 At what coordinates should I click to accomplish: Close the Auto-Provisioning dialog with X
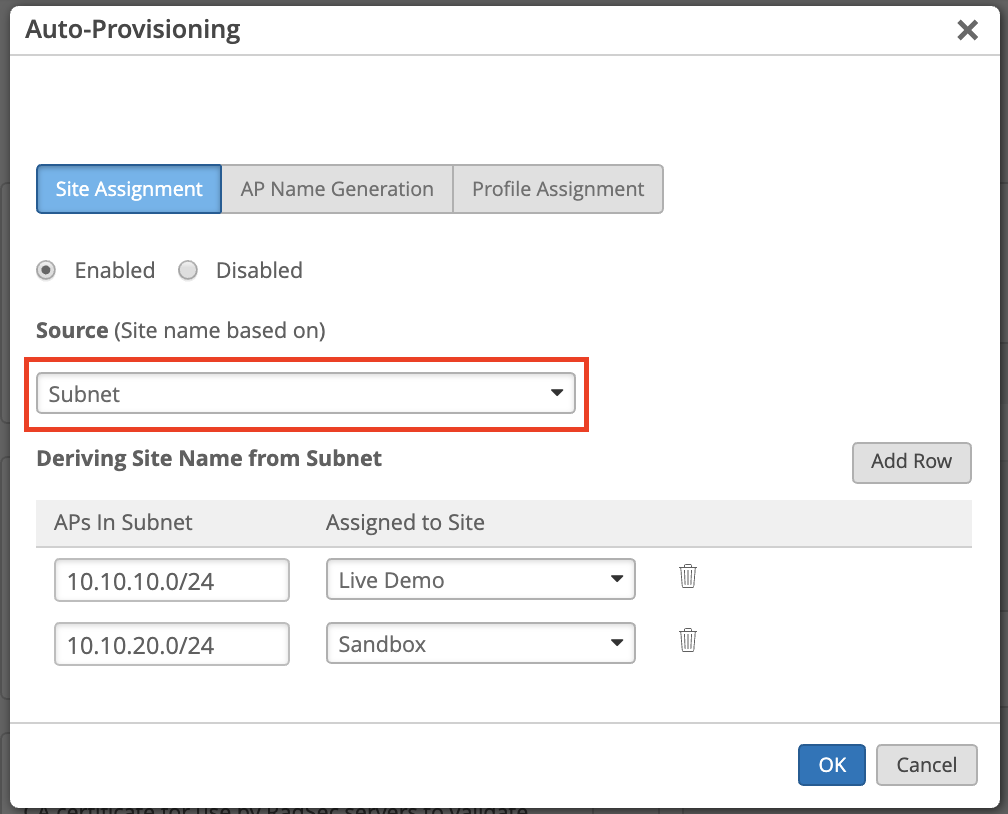tap(967, 30)
